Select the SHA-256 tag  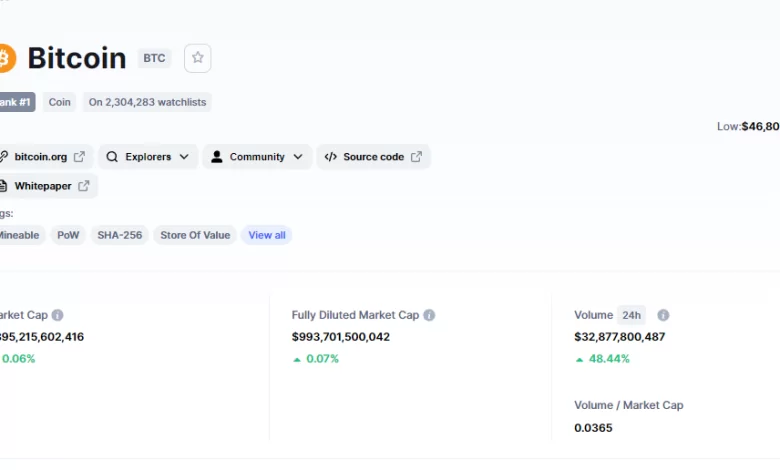119,235
